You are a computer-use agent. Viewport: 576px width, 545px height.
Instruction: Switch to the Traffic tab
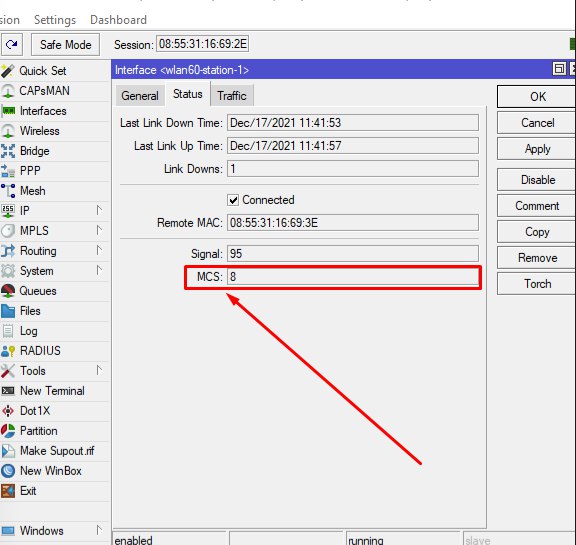point(232,96)
